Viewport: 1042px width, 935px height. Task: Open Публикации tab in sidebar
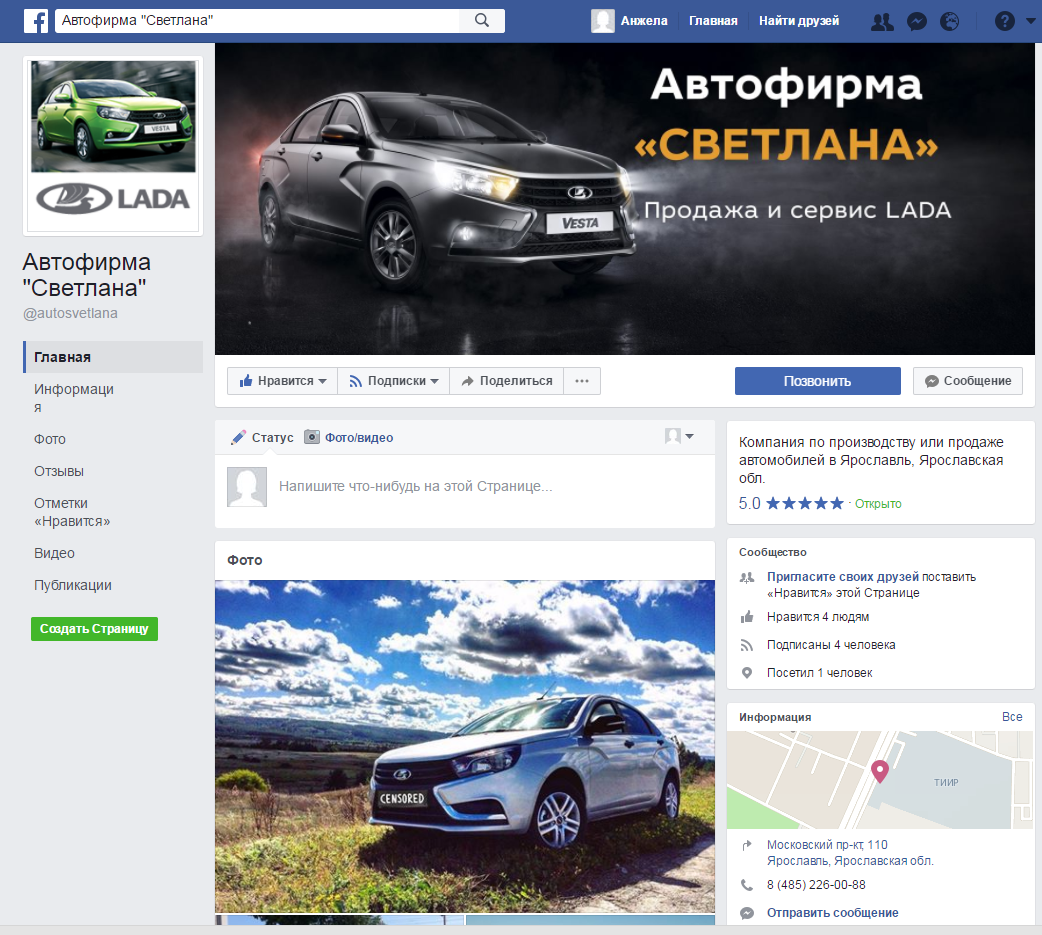coord(72,585)
